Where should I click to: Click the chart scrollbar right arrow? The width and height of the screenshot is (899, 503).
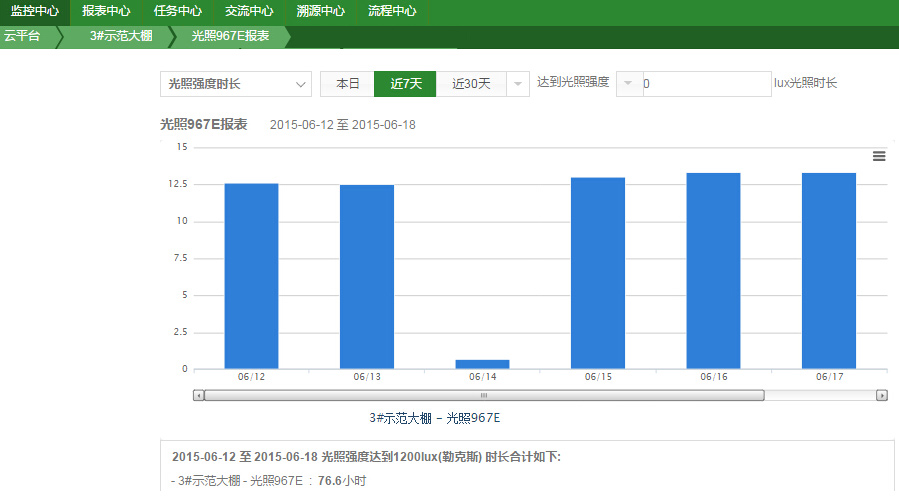coord(882,395)
